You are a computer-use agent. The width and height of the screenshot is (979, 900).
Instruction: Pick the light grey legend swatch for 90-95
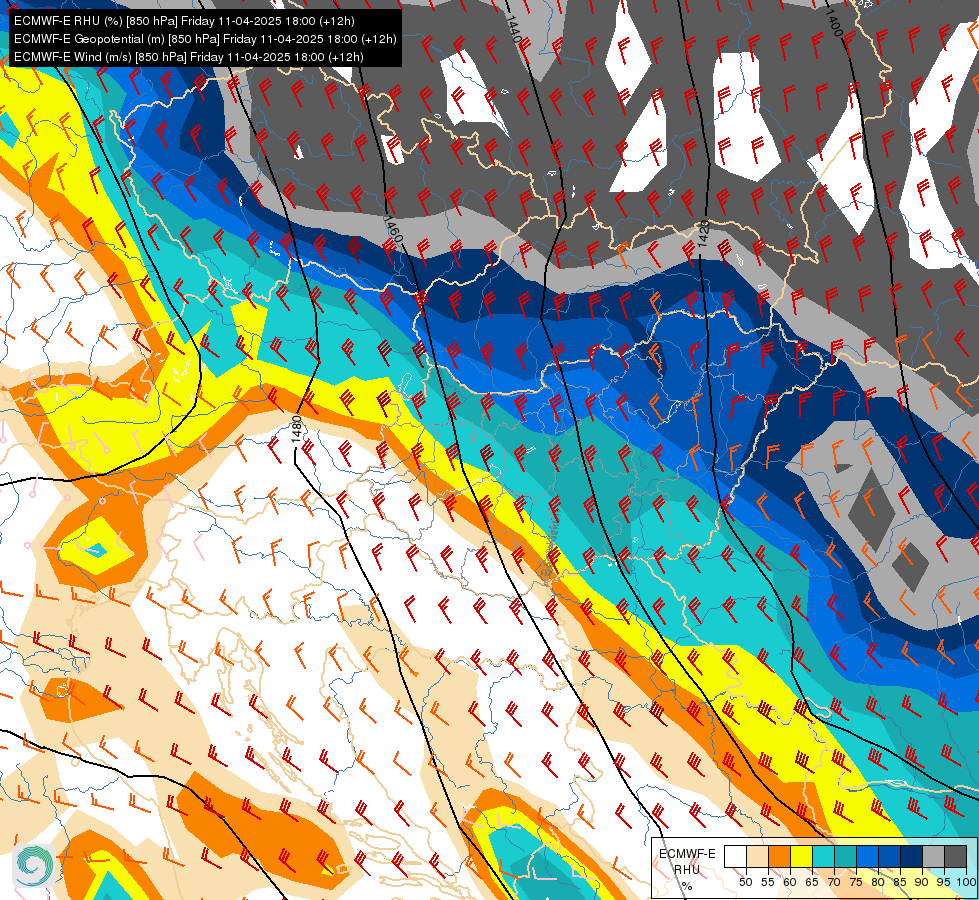pyautogui.click(x=933, y=856)
